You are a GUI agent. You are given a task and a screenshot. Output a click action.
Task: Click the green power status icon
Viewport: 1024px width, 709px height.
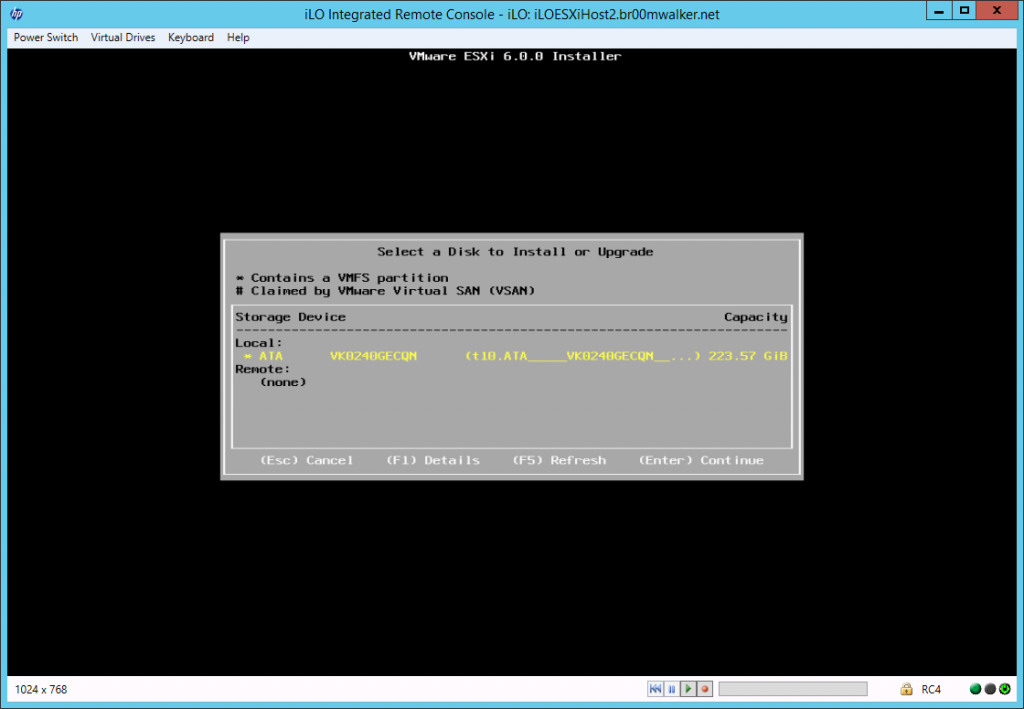pos(1005,689)
